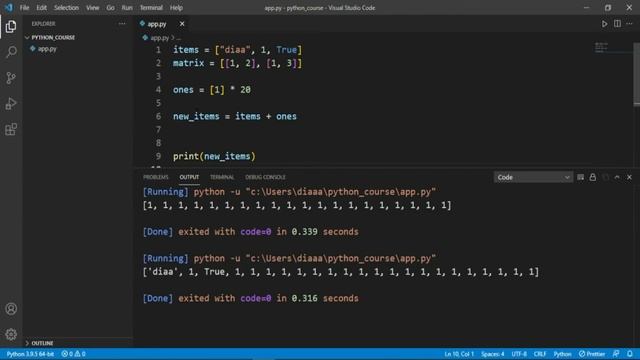Show errors and warnings count in status bar

coord(73,354)
